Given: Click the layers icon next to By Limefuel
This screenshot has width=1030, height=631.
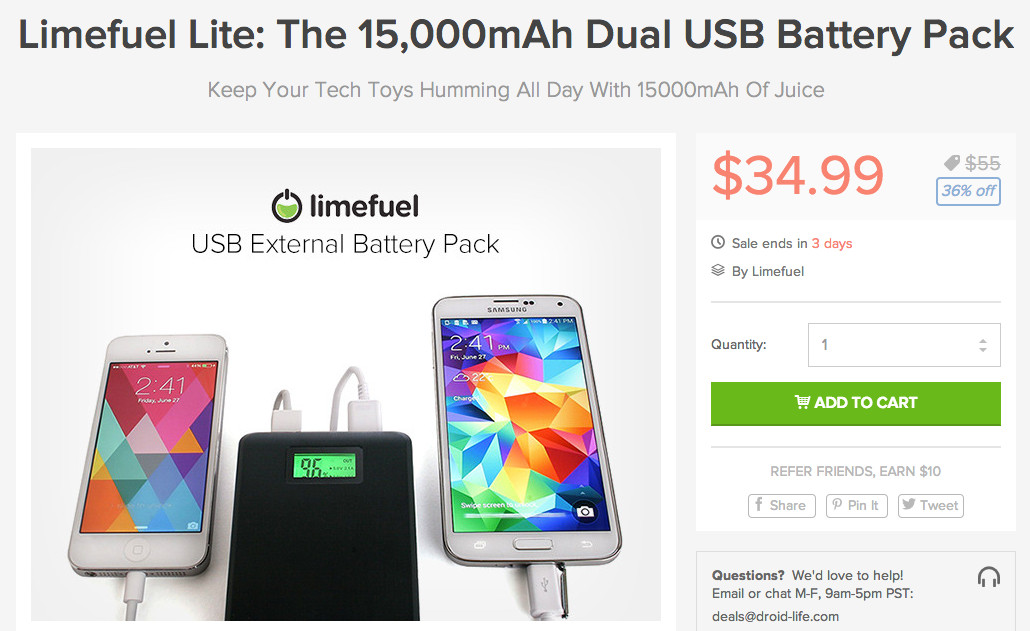Looking at the screenshot, I should tap(718, 270).
